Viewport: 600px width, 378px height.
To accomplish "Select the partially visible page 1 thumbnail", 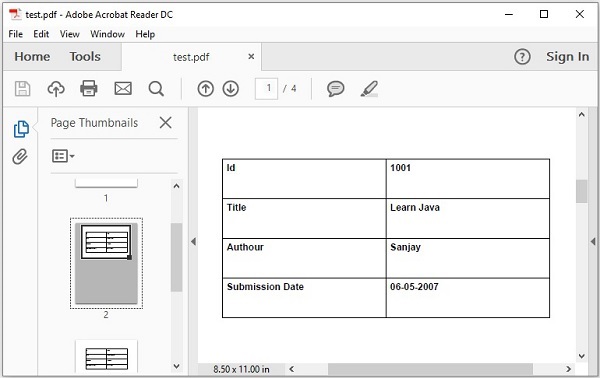I will [x=106, y=183].
